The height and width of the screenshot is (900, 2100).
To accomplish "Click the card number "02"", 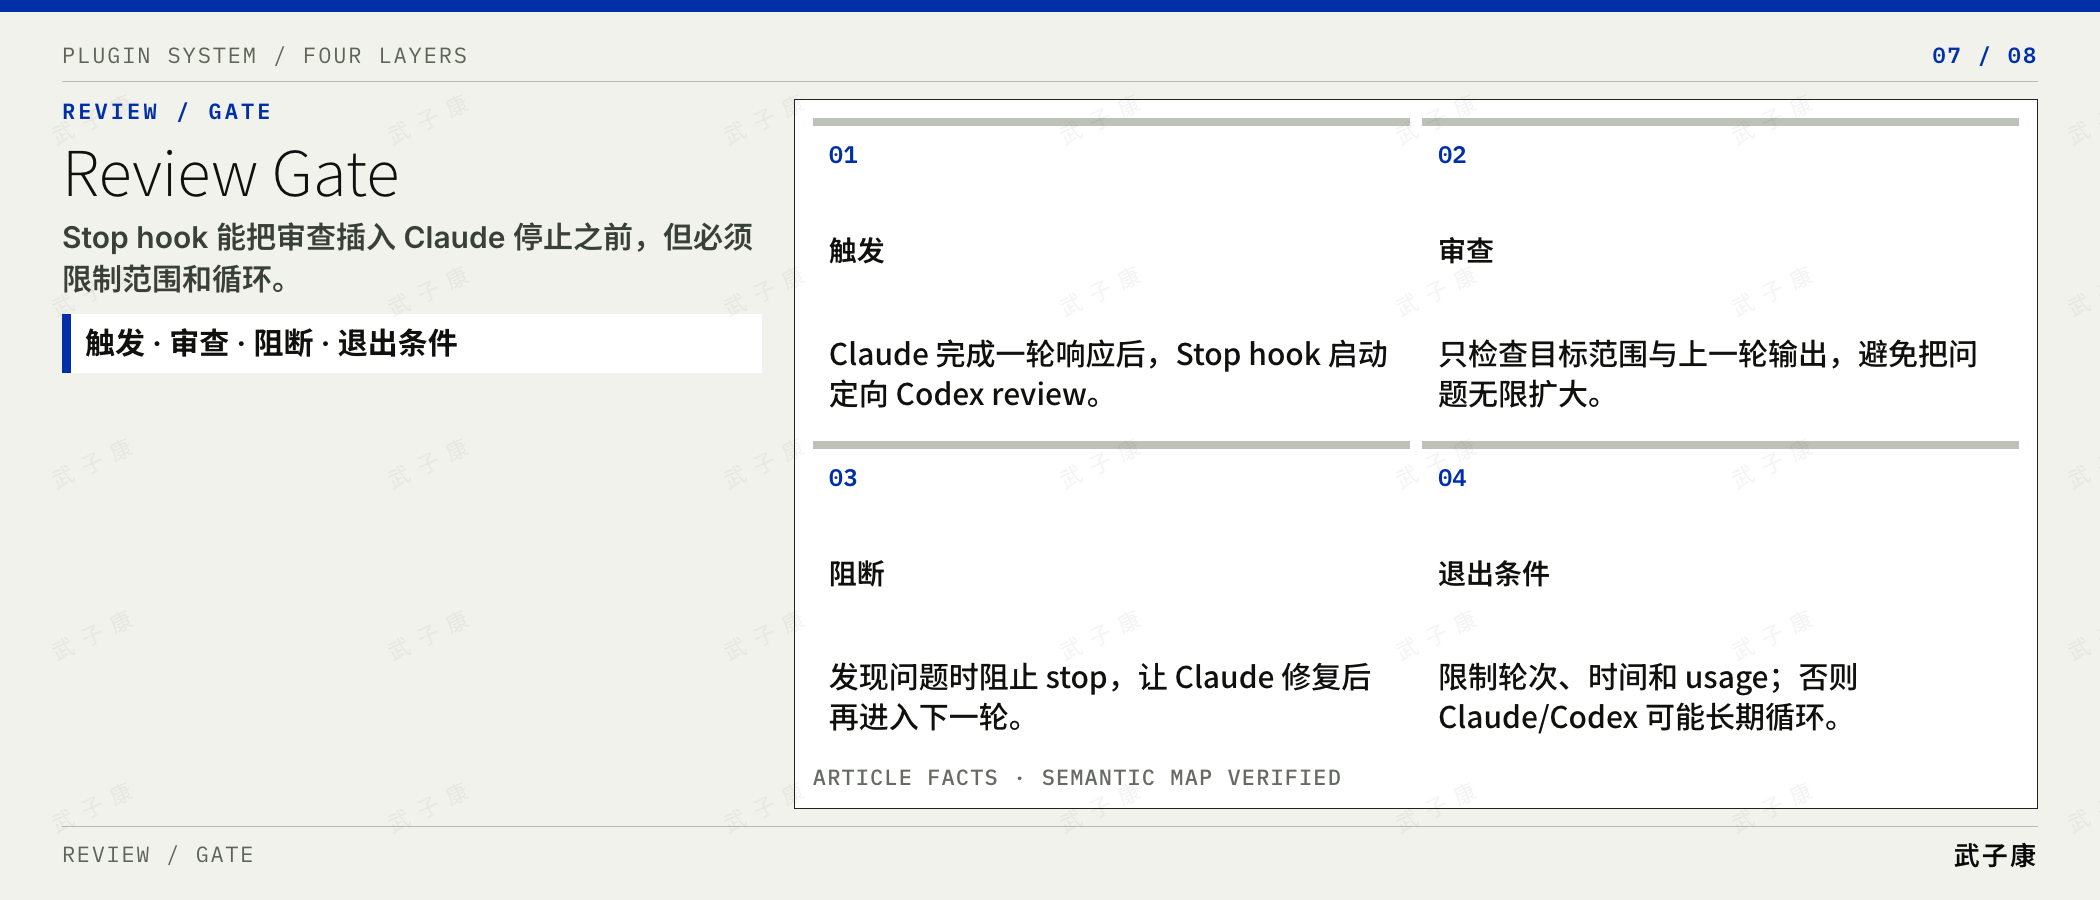I will (1452, 156).
